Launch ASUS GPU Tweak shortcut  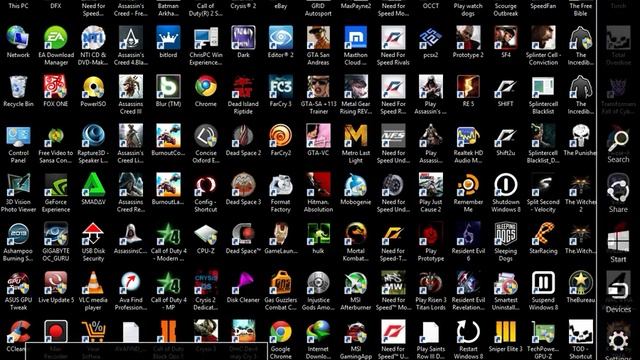(x=18, y=282)
